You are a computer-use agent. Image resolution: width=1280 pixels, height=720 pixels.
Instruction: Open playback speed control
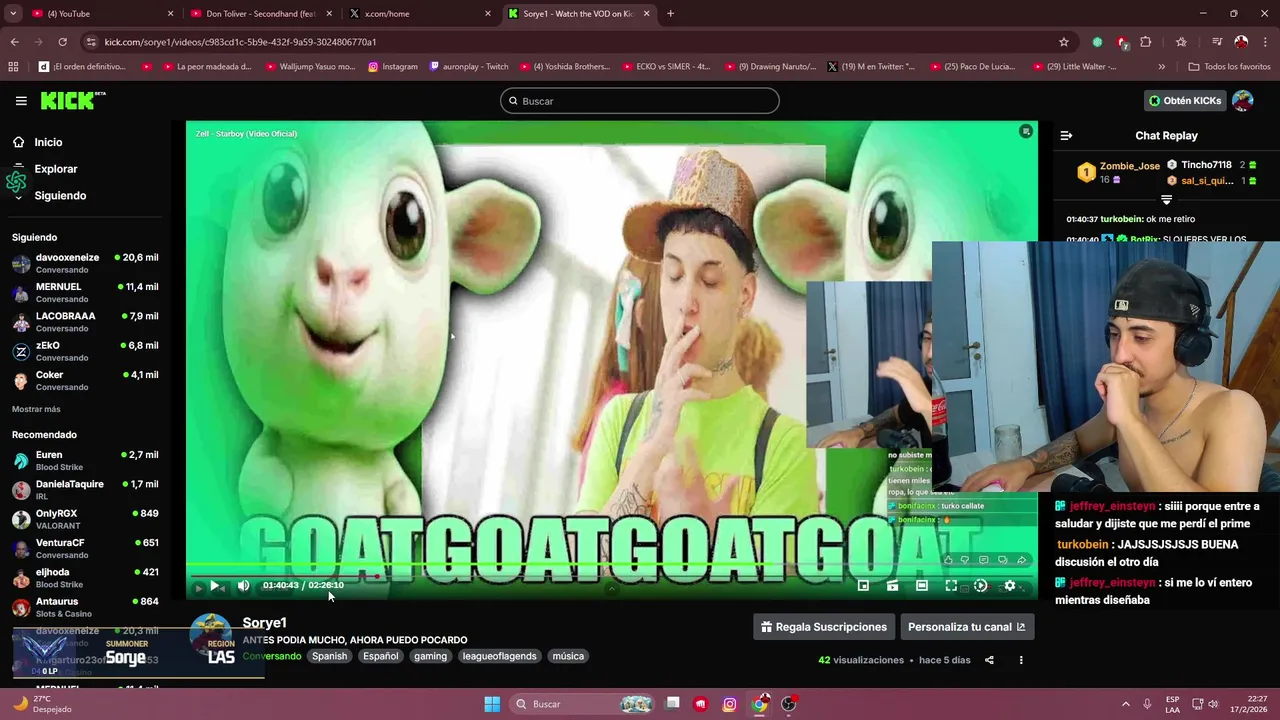coord(980,586)
